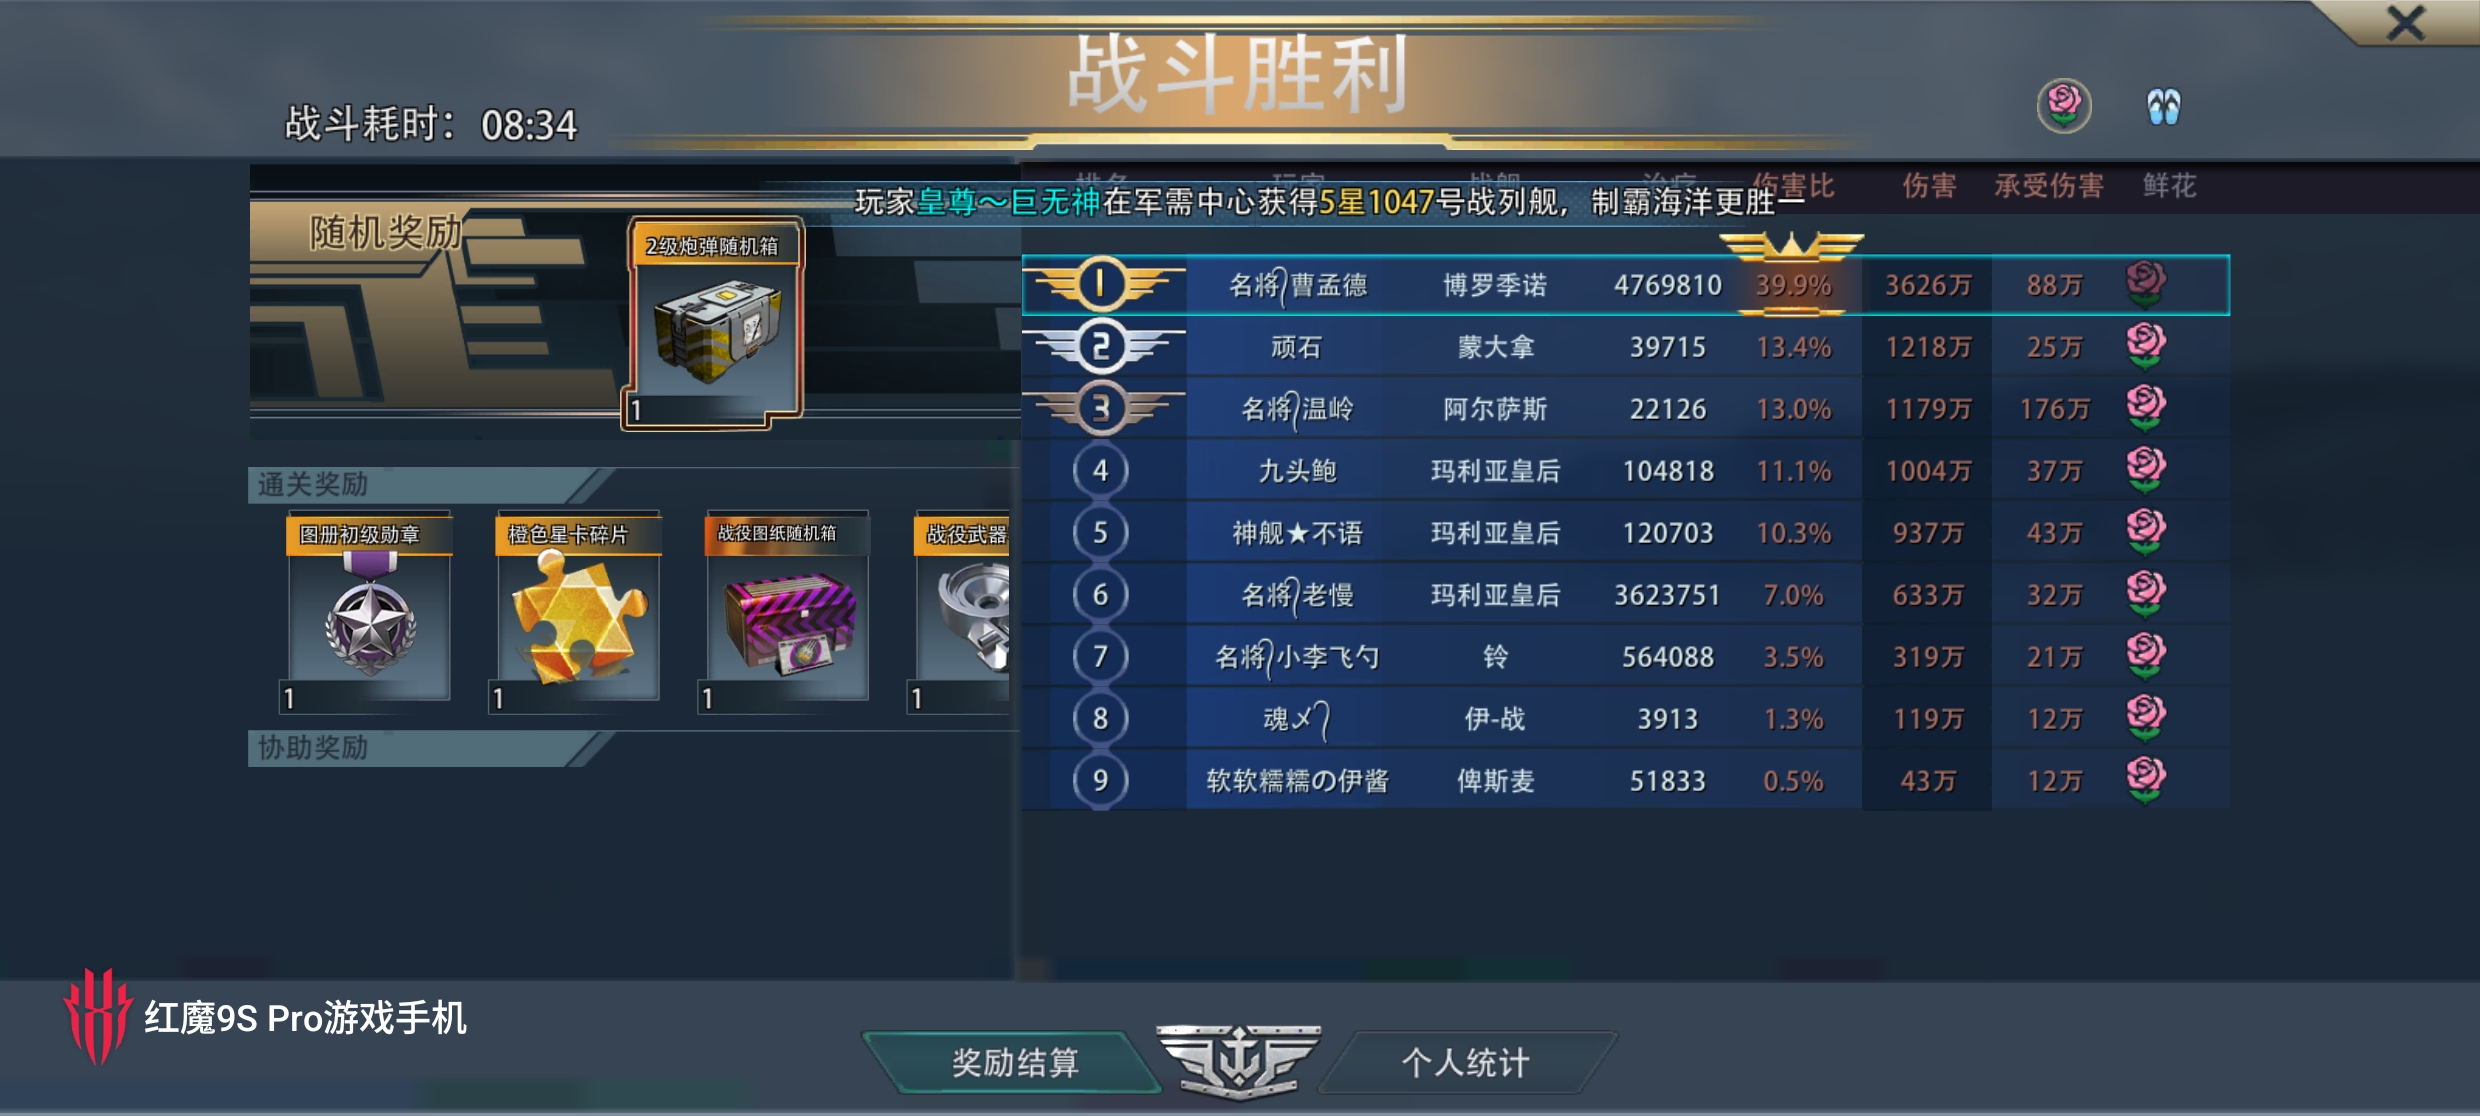Click the anchor emblem at bottom center
The height and width of the screenshot is (1116, 2480).
1239,1061
